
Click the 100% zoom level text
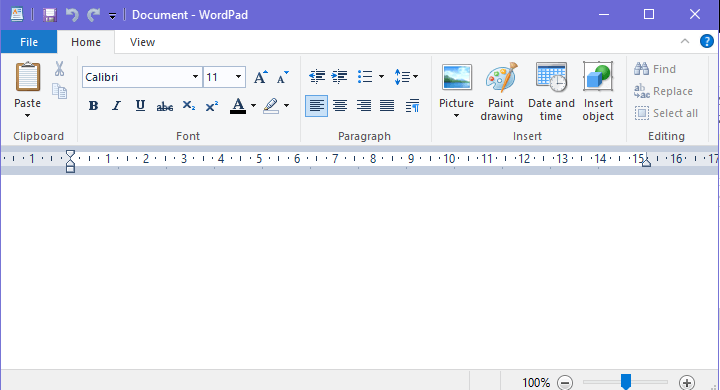click(x=536, y=382)
